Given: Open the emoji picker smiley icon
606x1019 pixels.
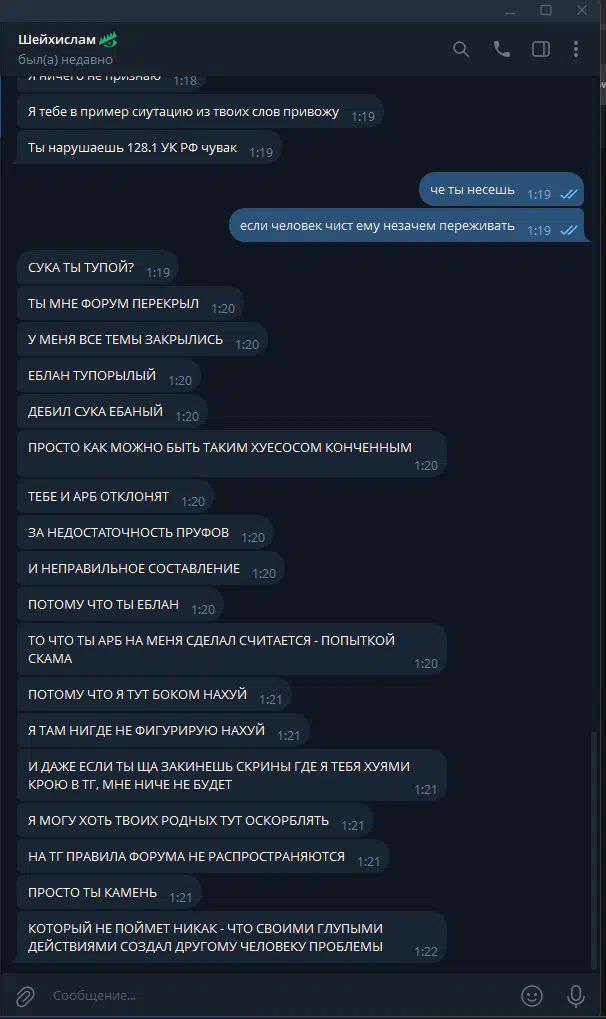Looking at the screenshot, I should click(532, 995).
